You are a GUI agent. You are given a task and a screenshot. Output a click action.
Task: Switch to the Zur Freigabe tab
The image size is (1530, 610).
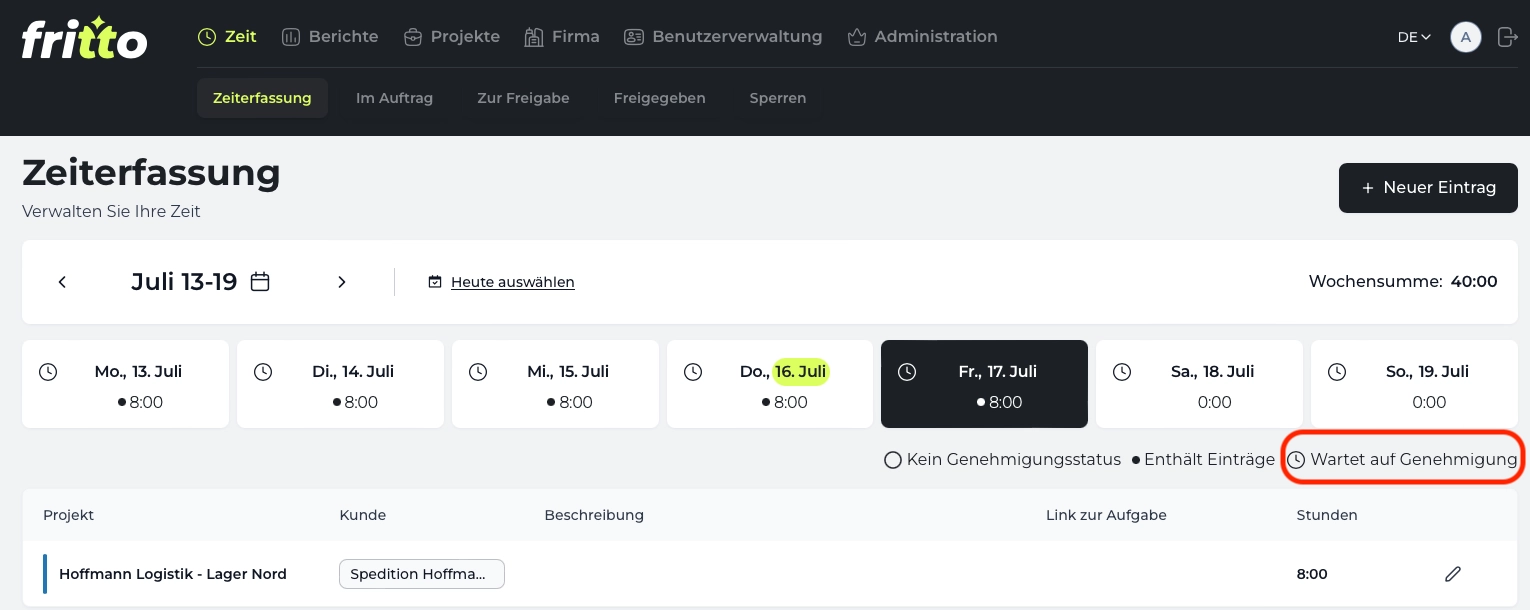click(523, 98)
